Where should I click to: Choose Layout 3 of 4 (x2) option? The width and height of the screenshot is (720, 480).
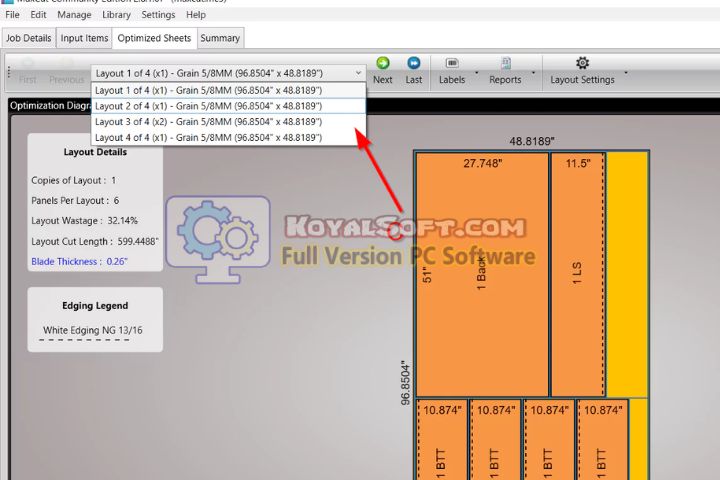coord(208,122)
